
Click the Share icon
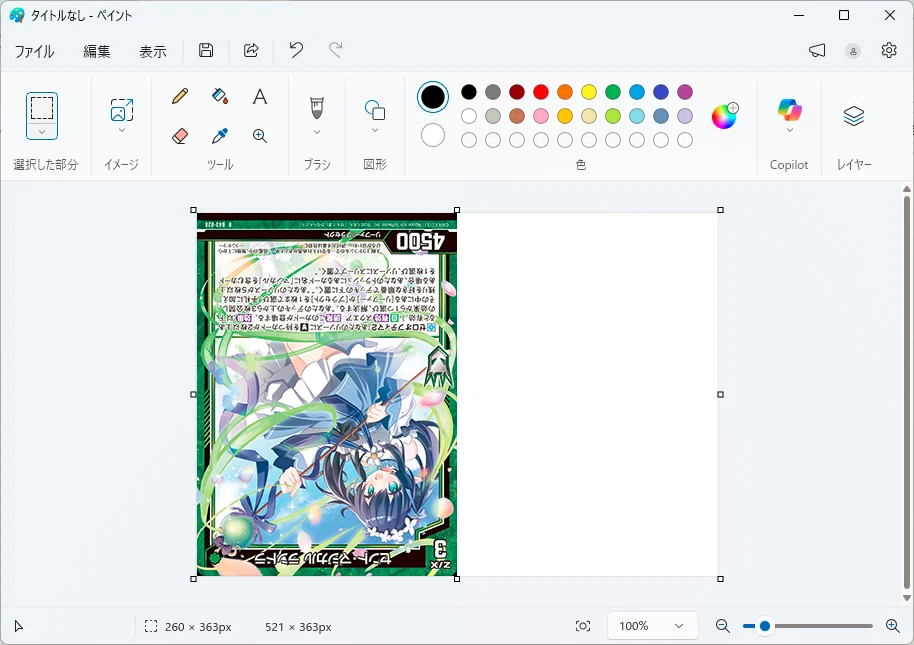251,50
